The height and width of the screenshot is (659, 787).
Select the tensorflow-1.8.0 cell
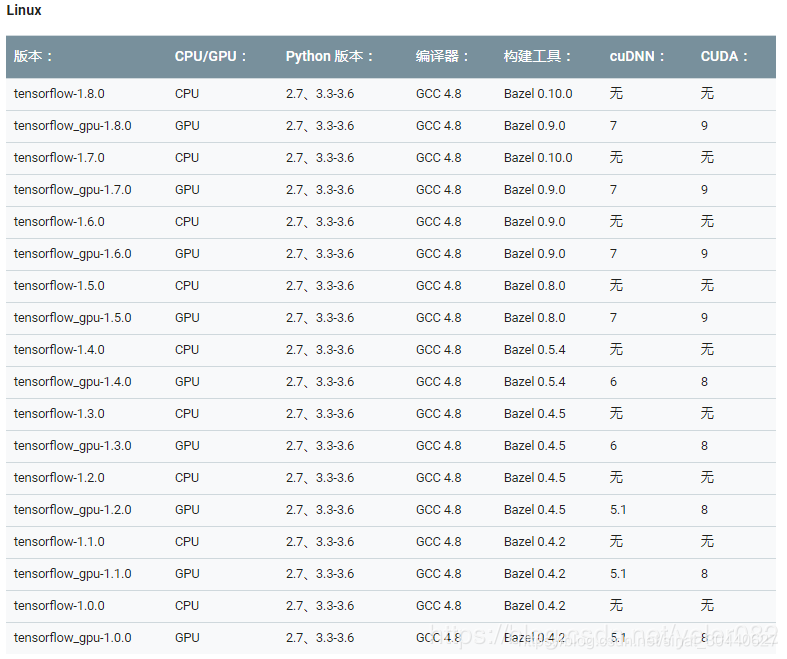coord(59,94)
